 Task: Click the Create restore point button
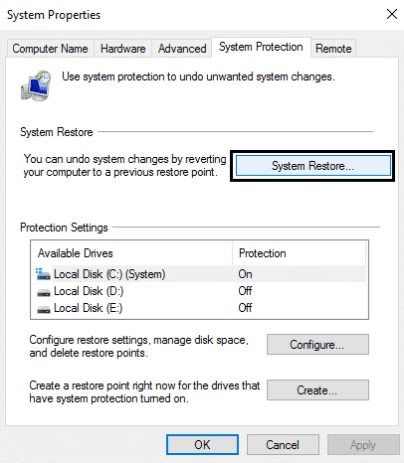coord(317,390)
